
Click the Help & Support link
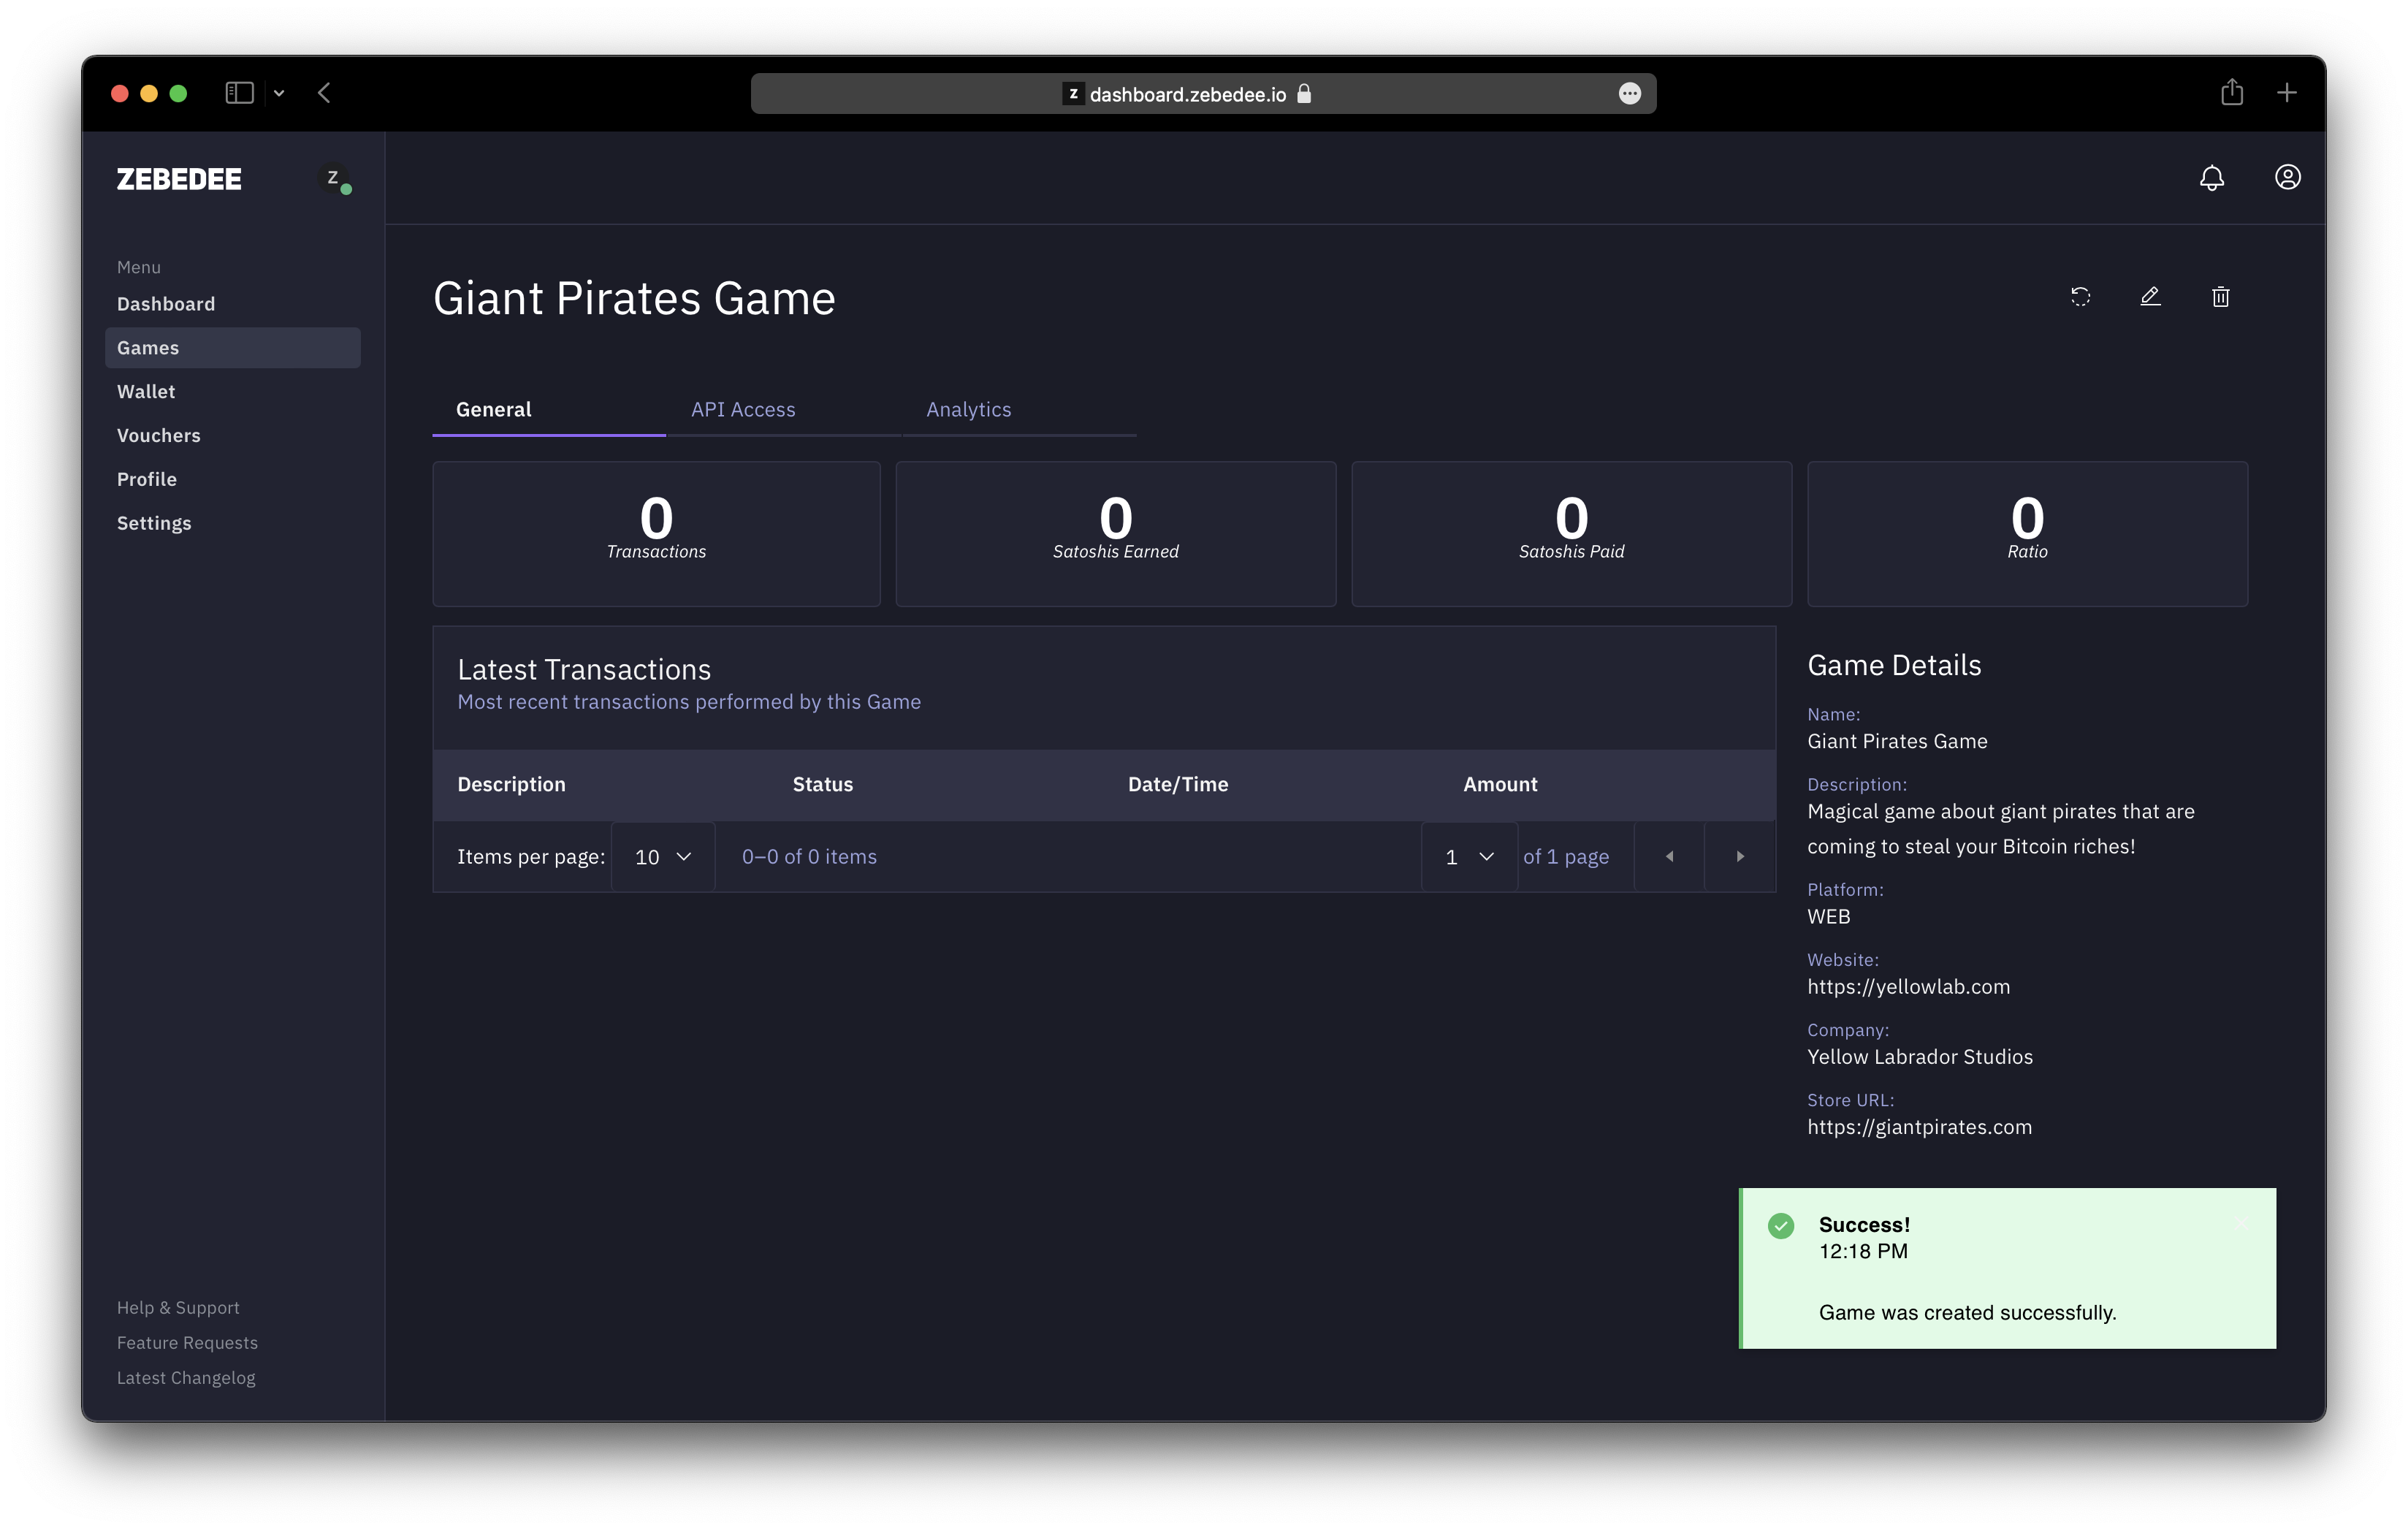[x=178, y=1307]
